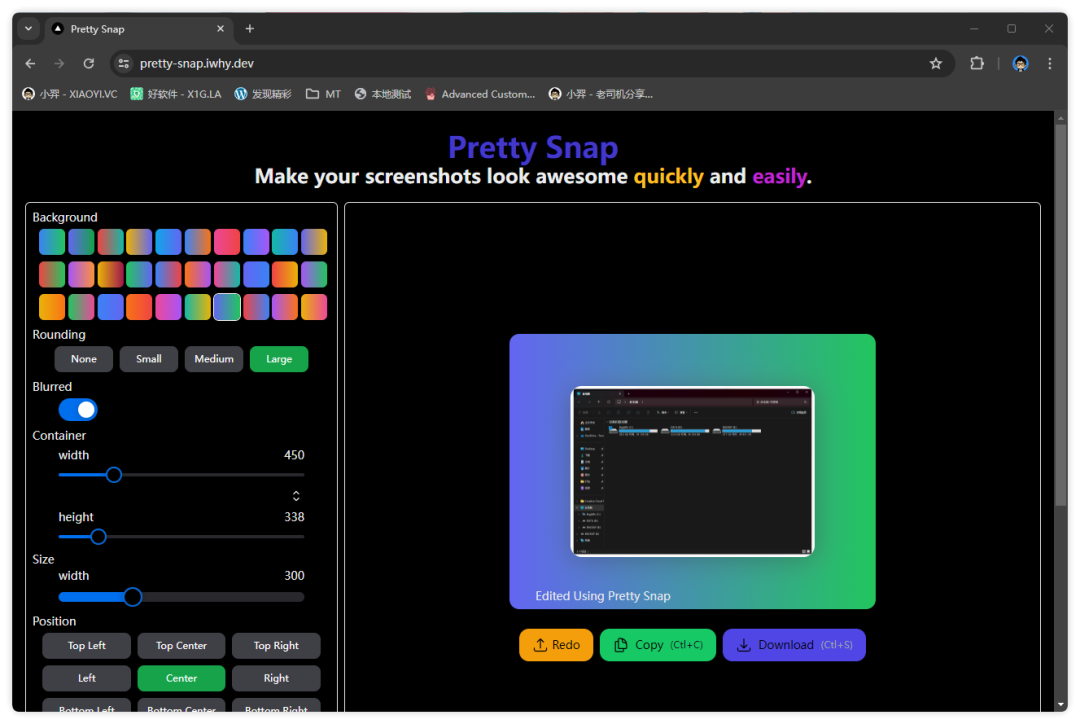Click the orange Redo button
This screenshot has width=1080, height=724.
coord(556,645)
